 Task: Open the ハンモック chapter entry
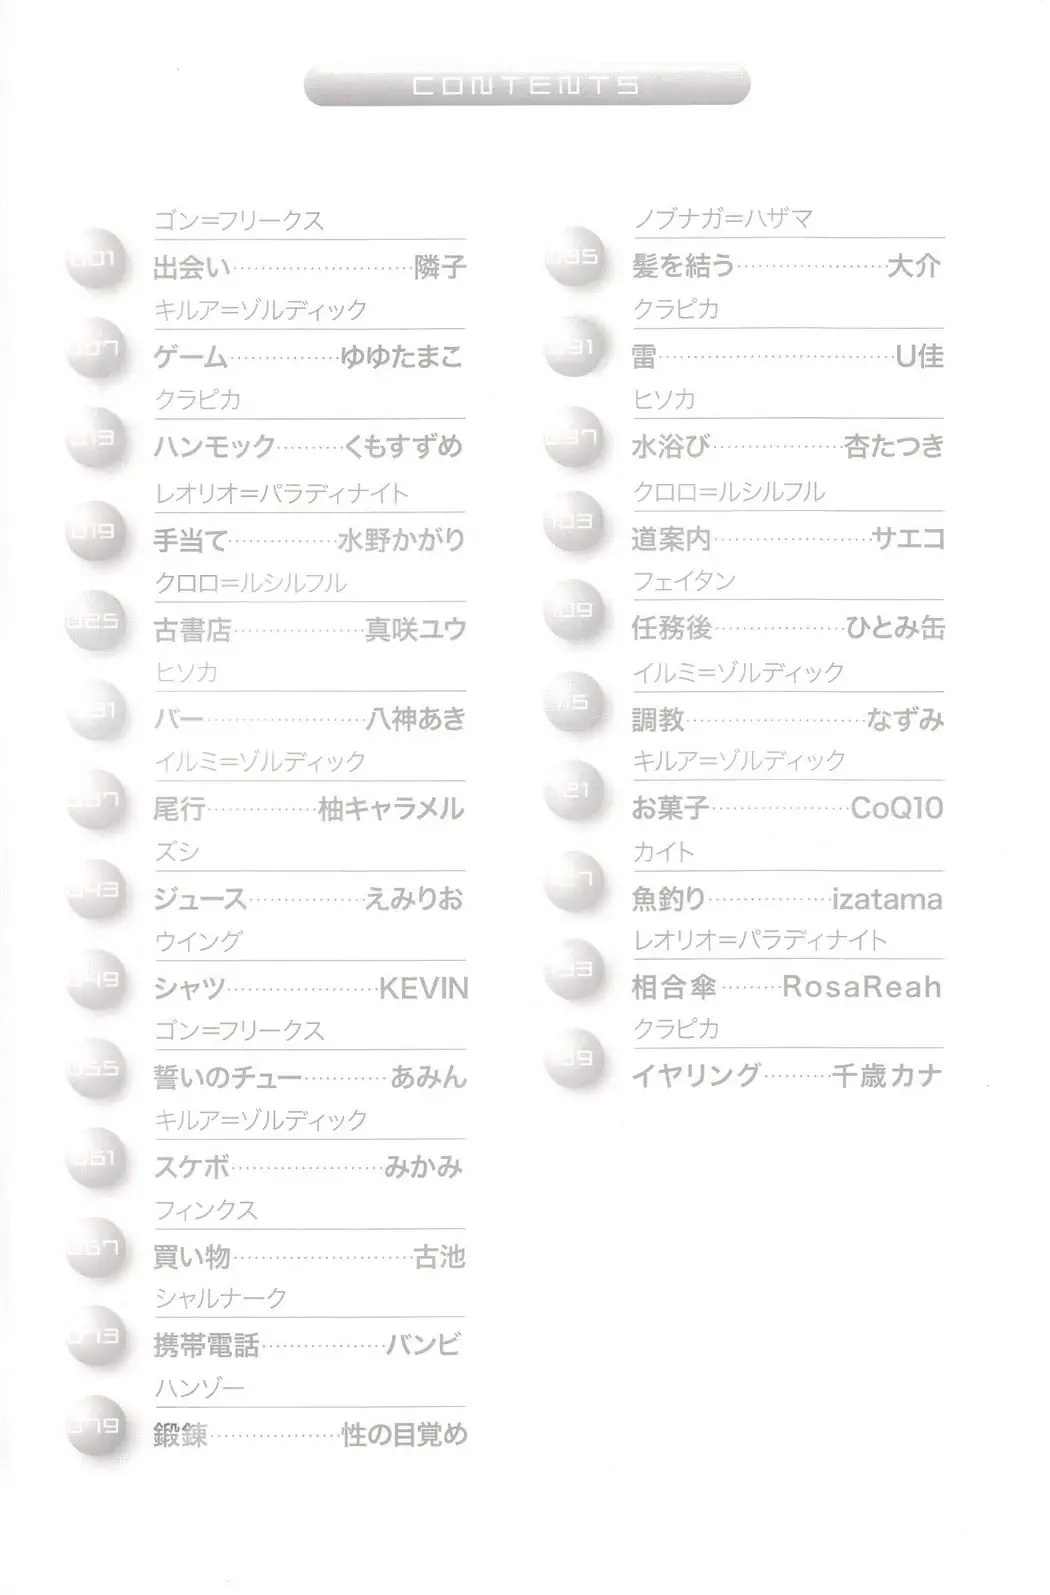(214, 447)
